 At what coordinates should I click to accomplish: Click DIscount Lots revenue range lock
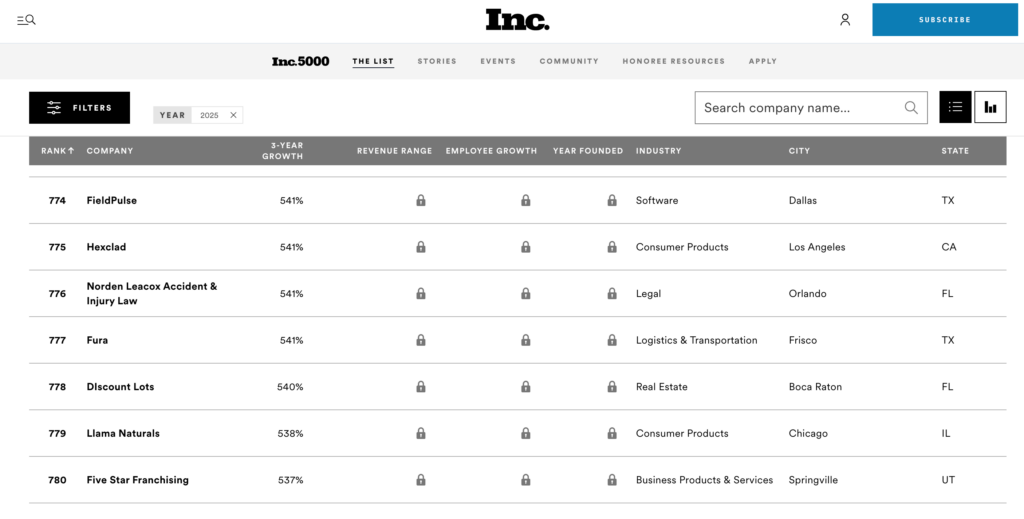click(x=421, y=386)
